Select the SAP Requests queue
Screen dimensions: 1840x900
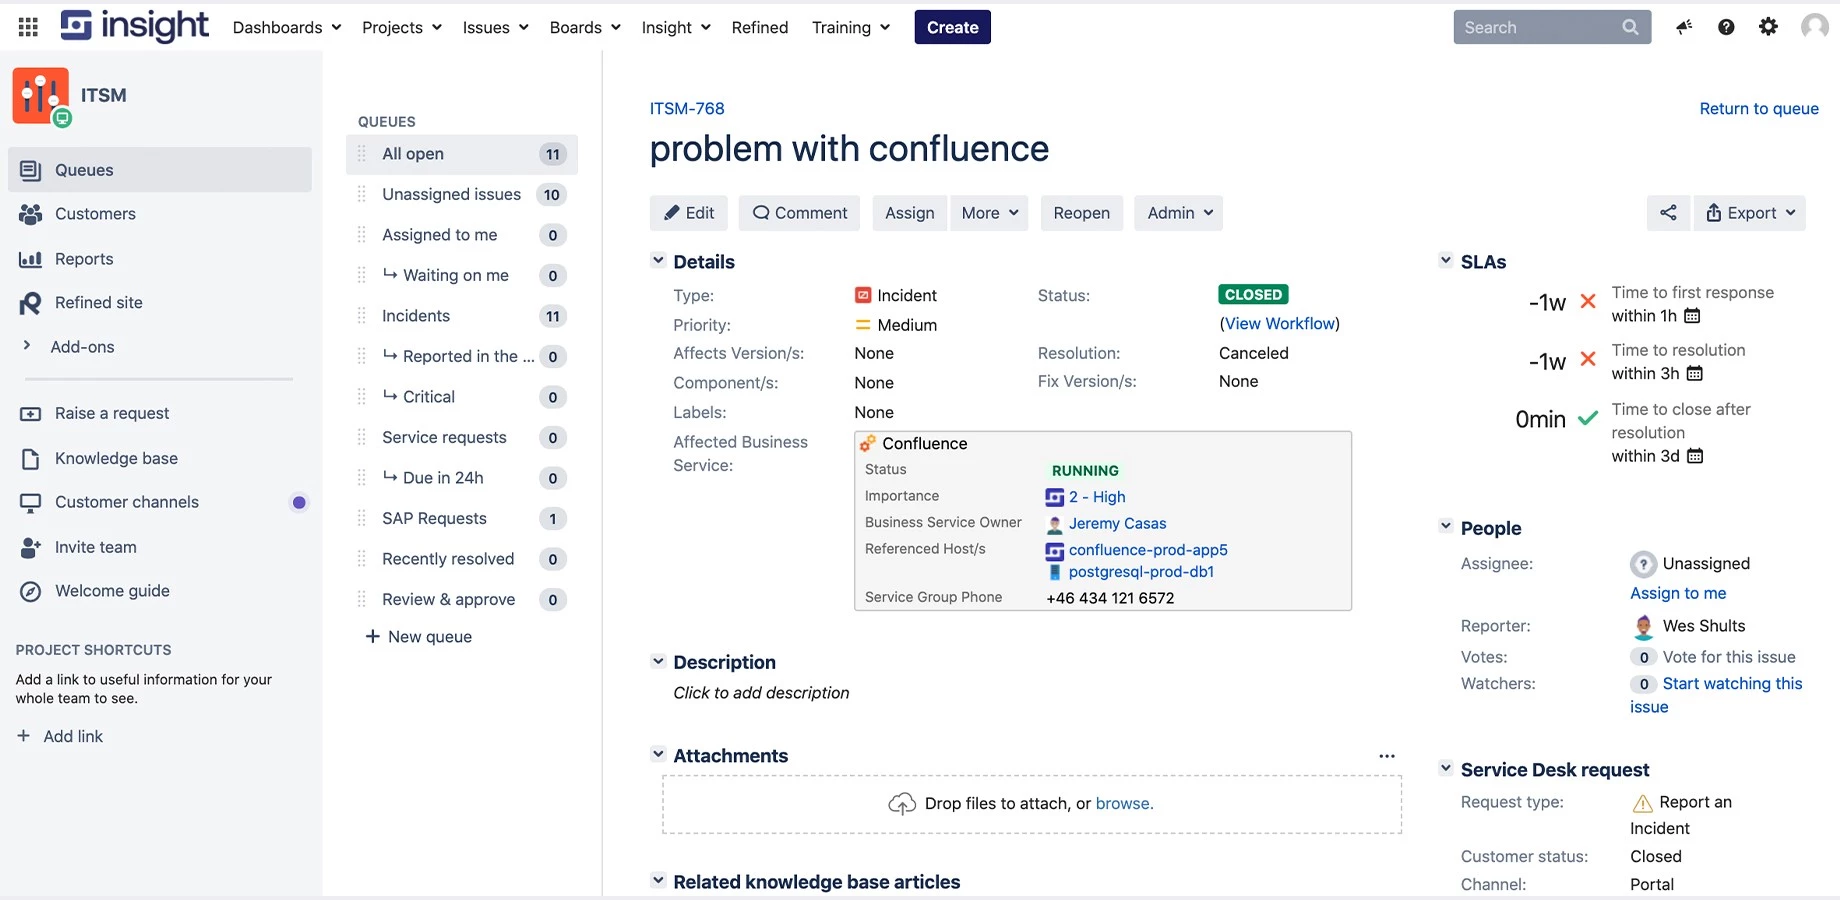pos(462,519)
